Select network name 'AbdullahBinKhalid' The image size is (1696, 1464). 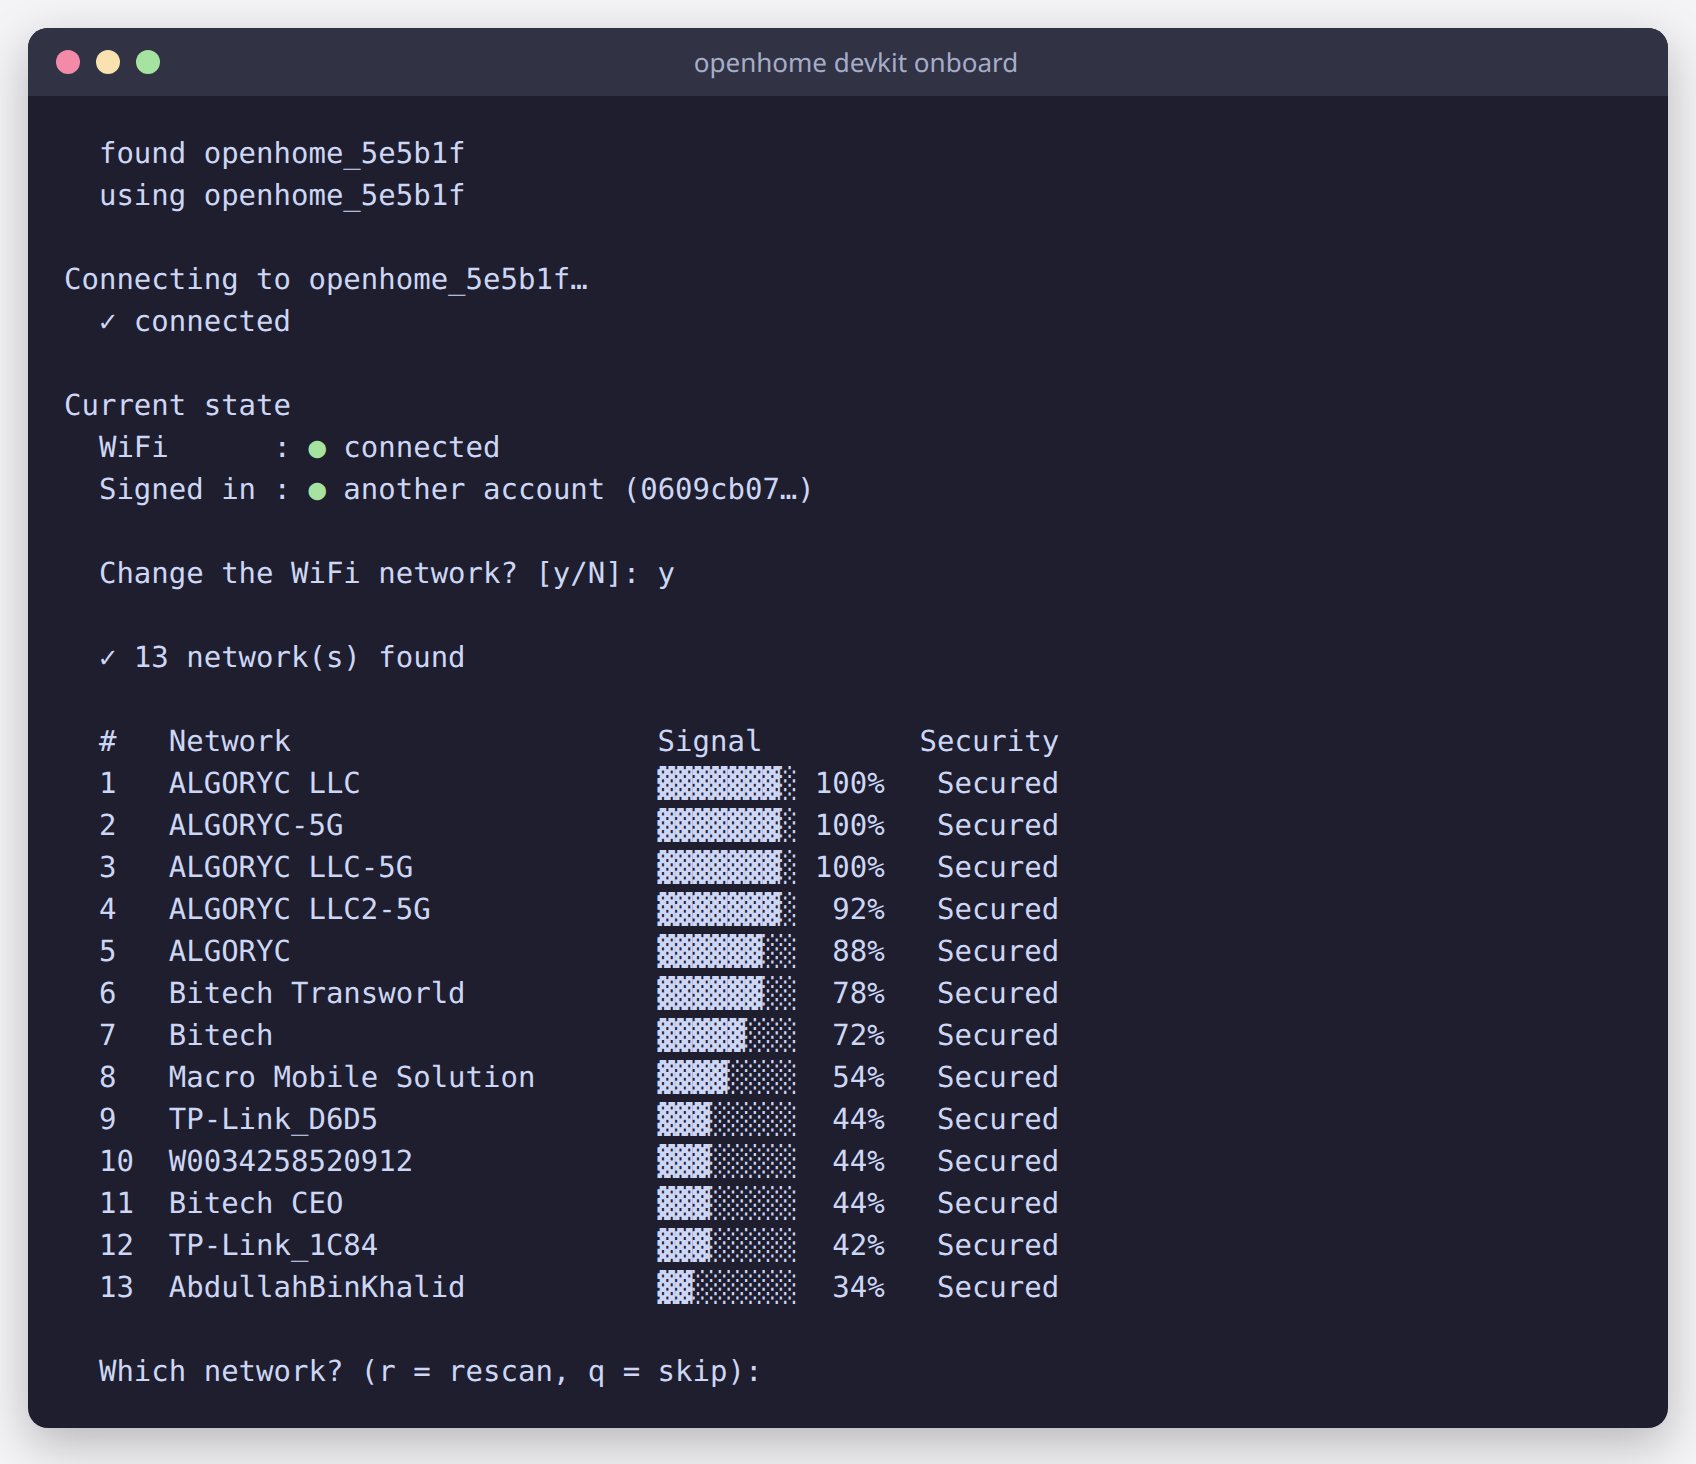pos(316,1287)
